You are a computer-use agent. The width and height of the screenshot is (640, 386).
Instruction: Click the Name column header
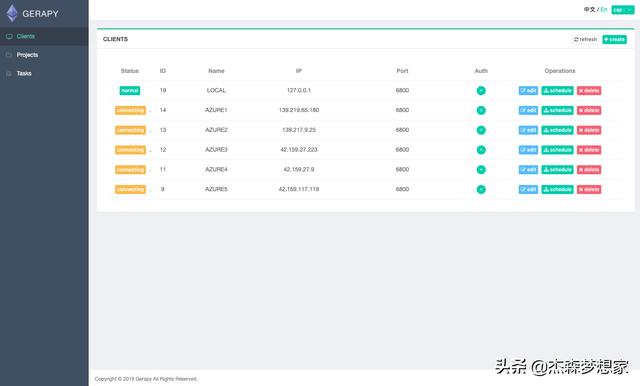(216, 71)
